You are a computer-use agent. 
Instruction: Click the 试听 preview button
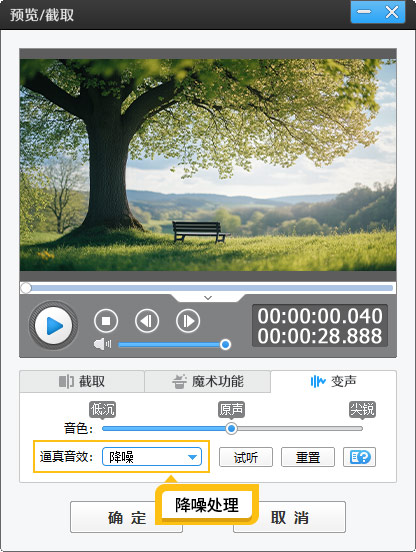point(246,457)
